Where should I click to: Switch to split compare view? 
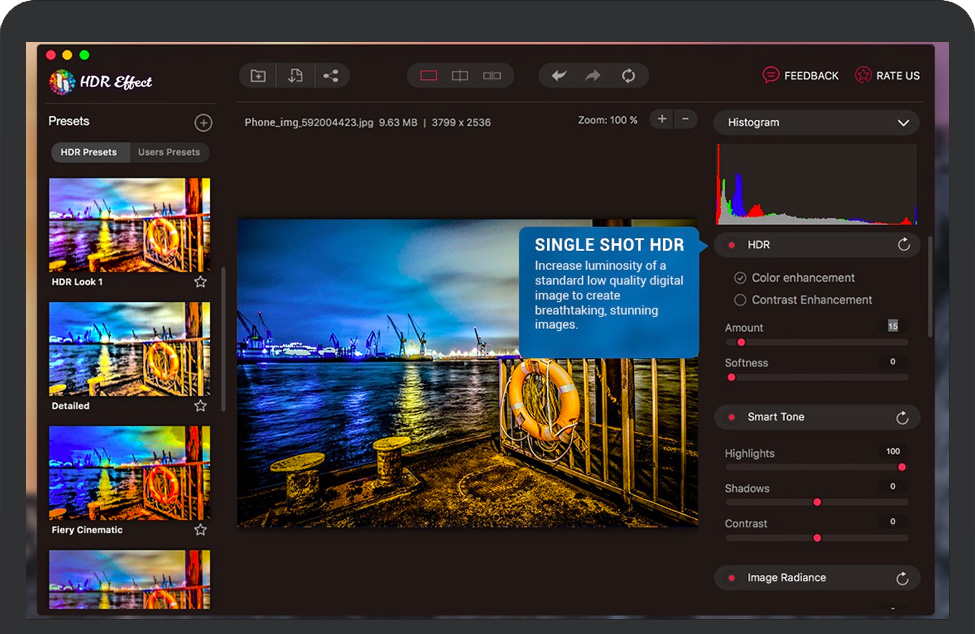(x=460, y=76)
